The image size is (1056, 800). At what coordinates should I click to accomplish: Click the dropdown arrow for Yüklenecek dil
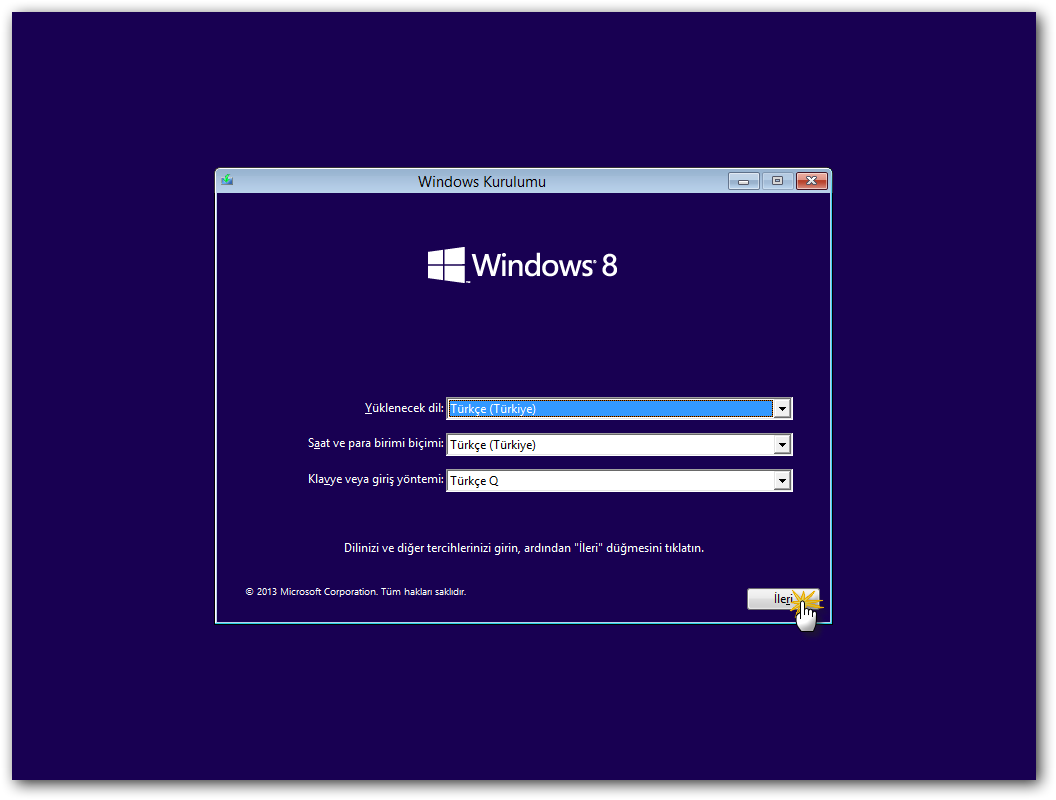(x=783, y=408)
